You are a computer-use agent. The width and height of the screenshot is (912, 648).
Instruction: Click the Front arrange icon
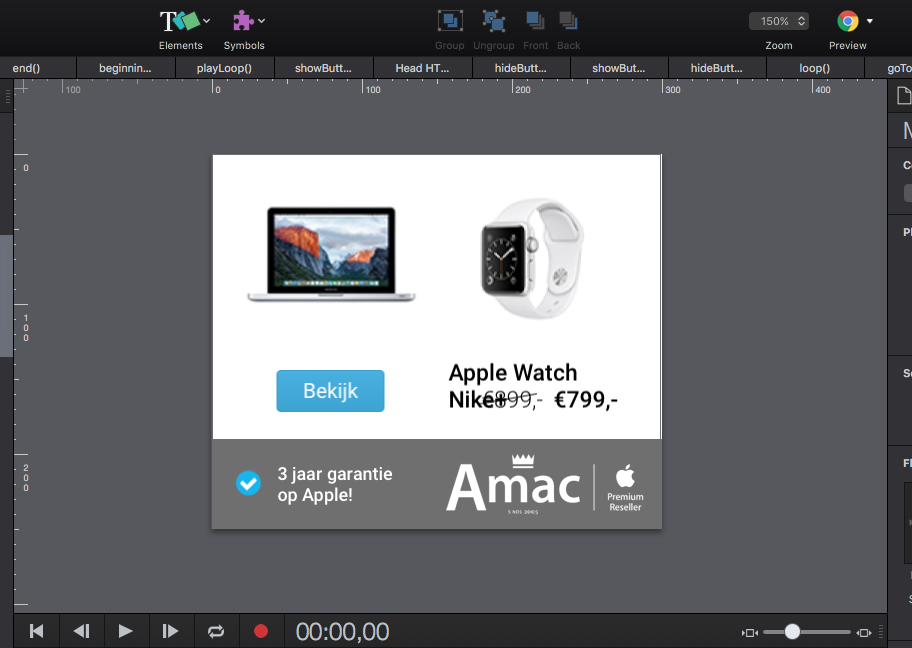click(535, 22)
